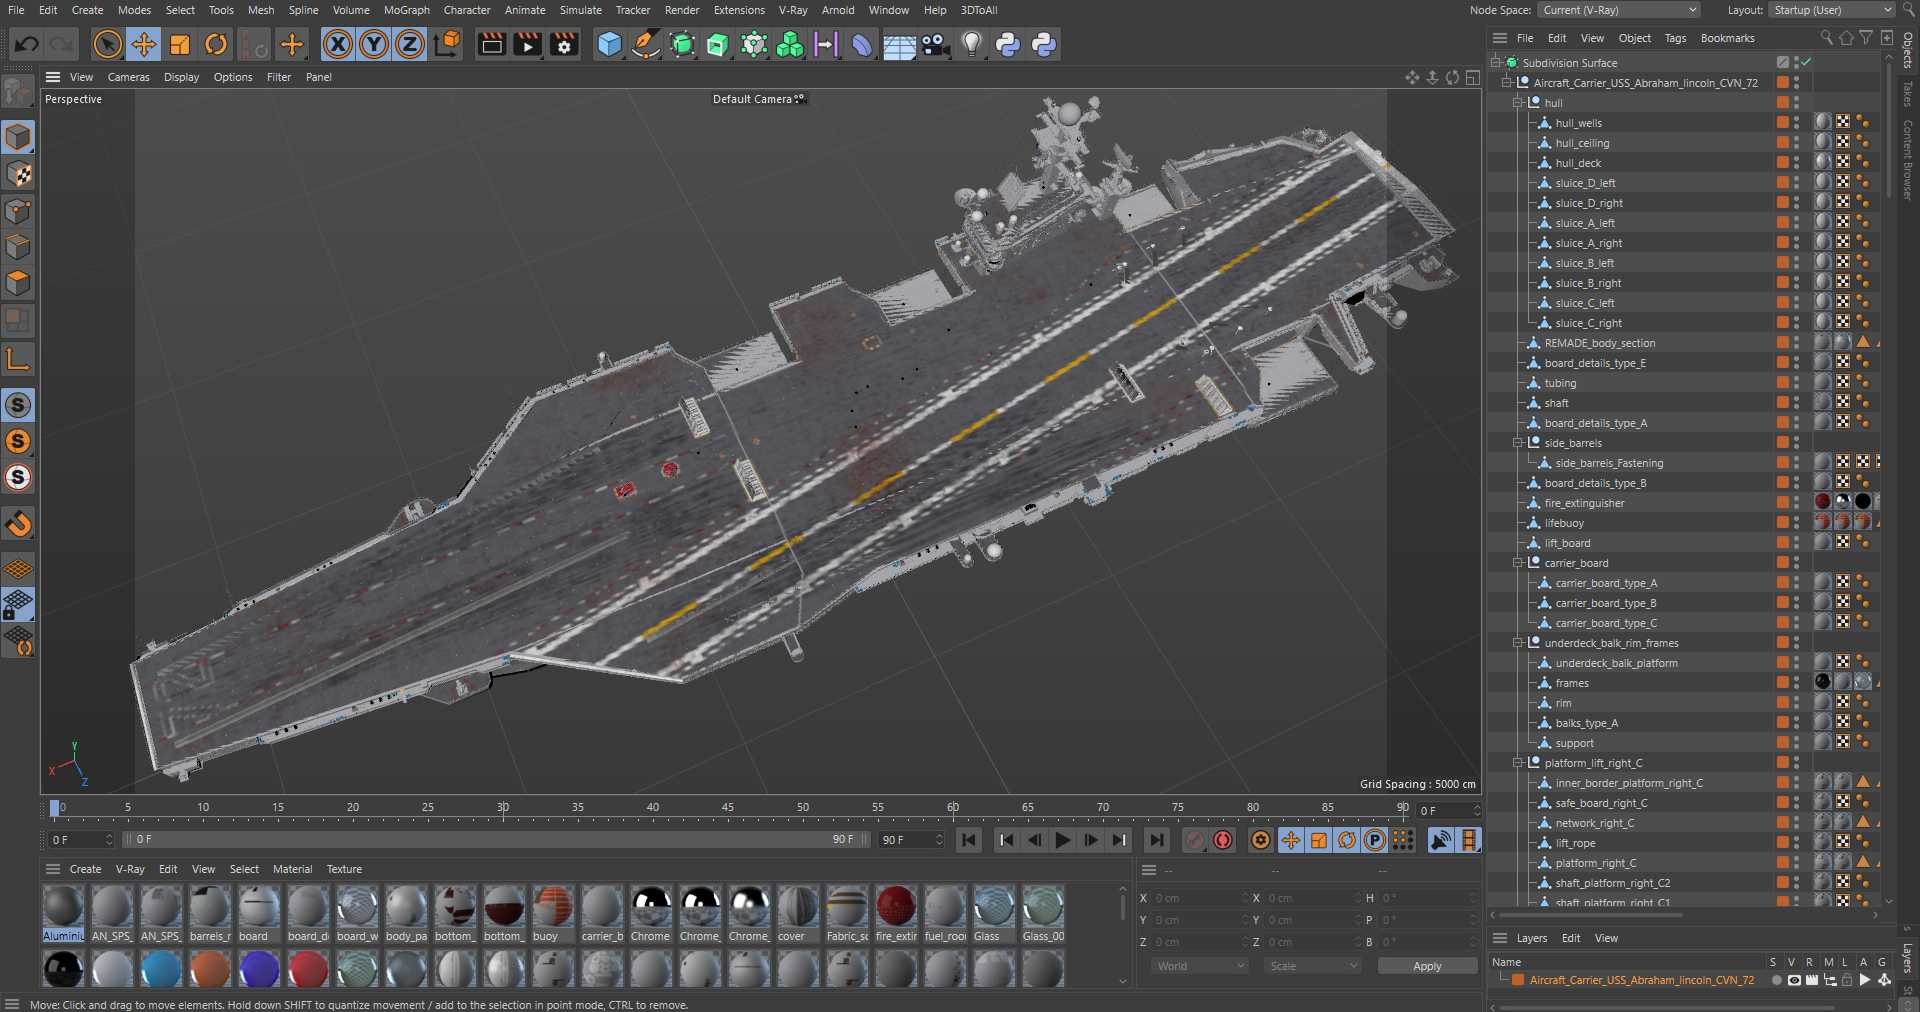Click the Undo arrow icon
The width and height of the screenshot is (1920, 1012).
(27, 44)
